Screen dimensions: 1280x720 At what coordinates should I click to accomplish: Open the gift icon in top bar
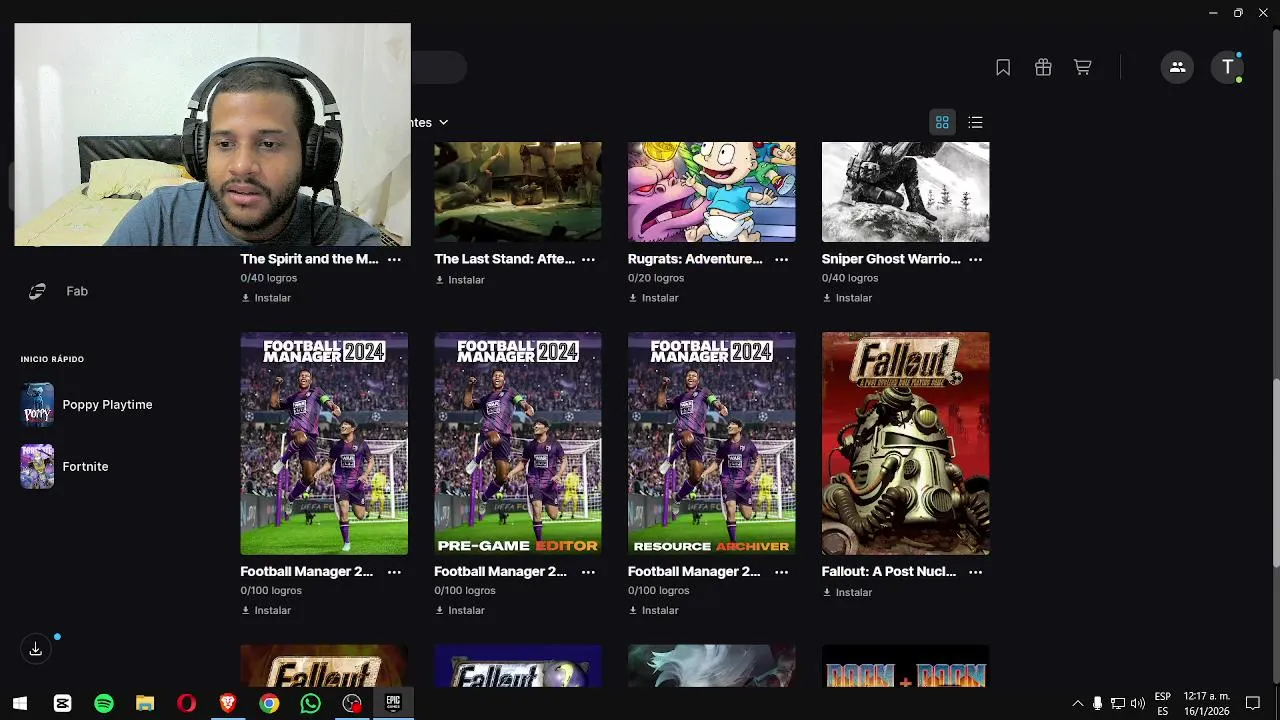point(1043,67)
